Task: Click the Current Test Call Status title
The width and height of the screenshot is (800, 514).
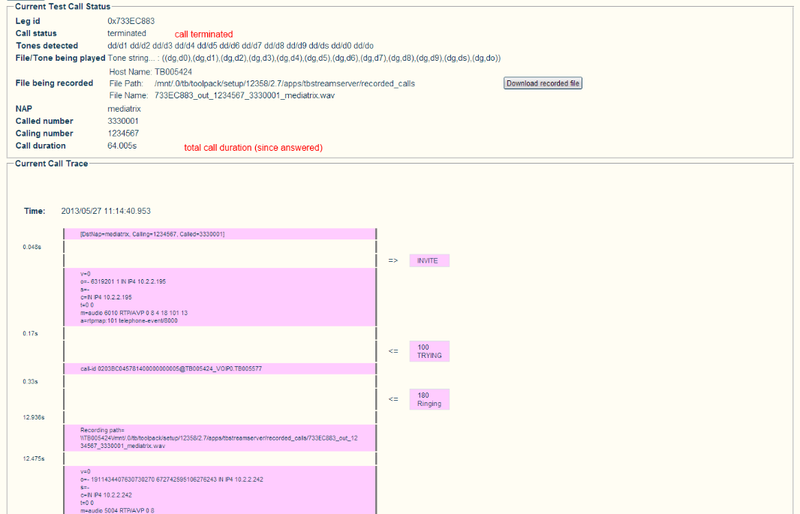Action: [x=63, y=7]
